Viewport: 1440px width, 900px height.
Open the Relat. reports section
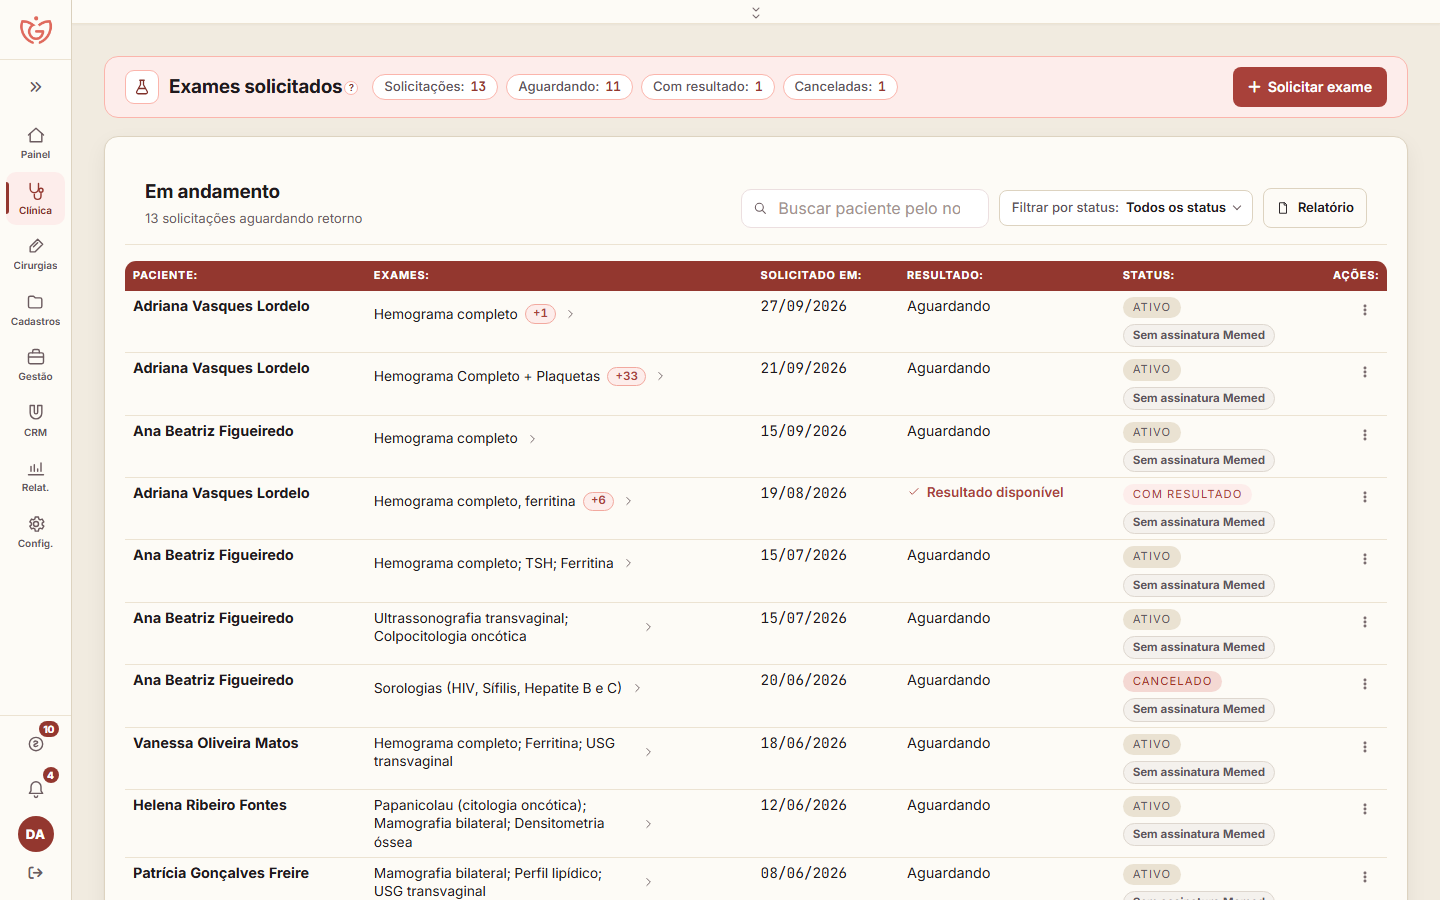click(x=36, y=476)
